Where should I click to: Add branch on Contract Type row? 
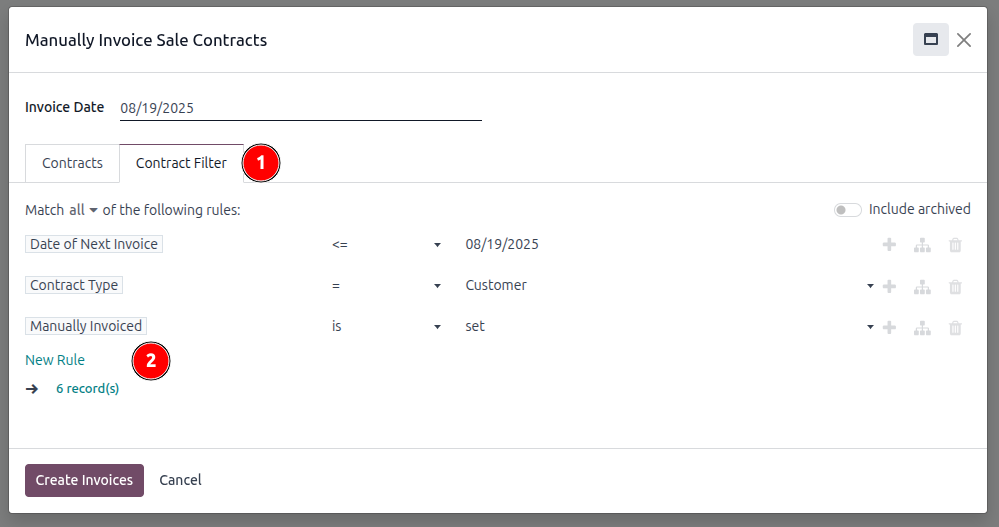point(922,287)
